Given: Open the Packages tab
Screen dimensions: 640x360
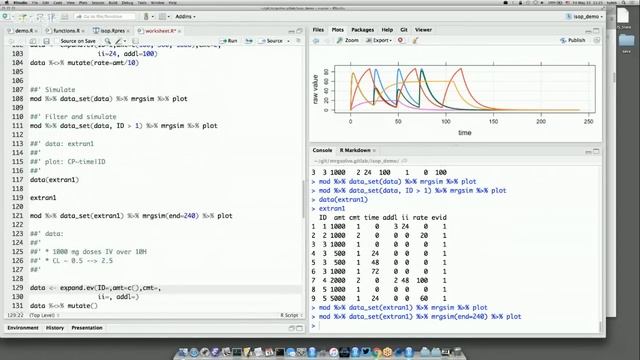Looking at the screenshot, I should tap(362, 30).
